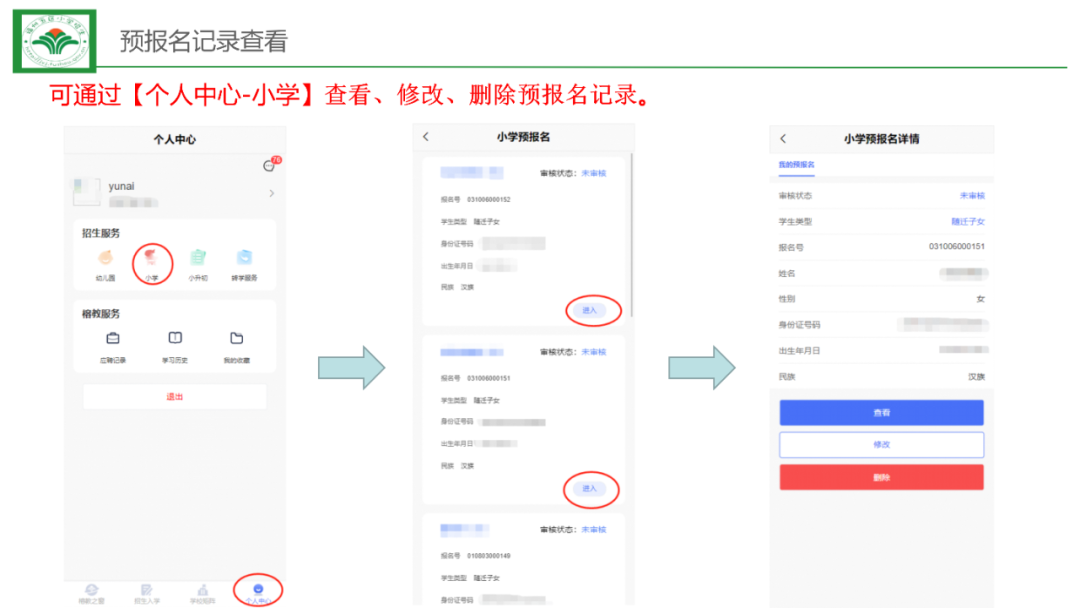The width and height of the screenshot is (1080, 608).
Task: Open the 小学 enrollment service icon
Action: click(151, 260)
